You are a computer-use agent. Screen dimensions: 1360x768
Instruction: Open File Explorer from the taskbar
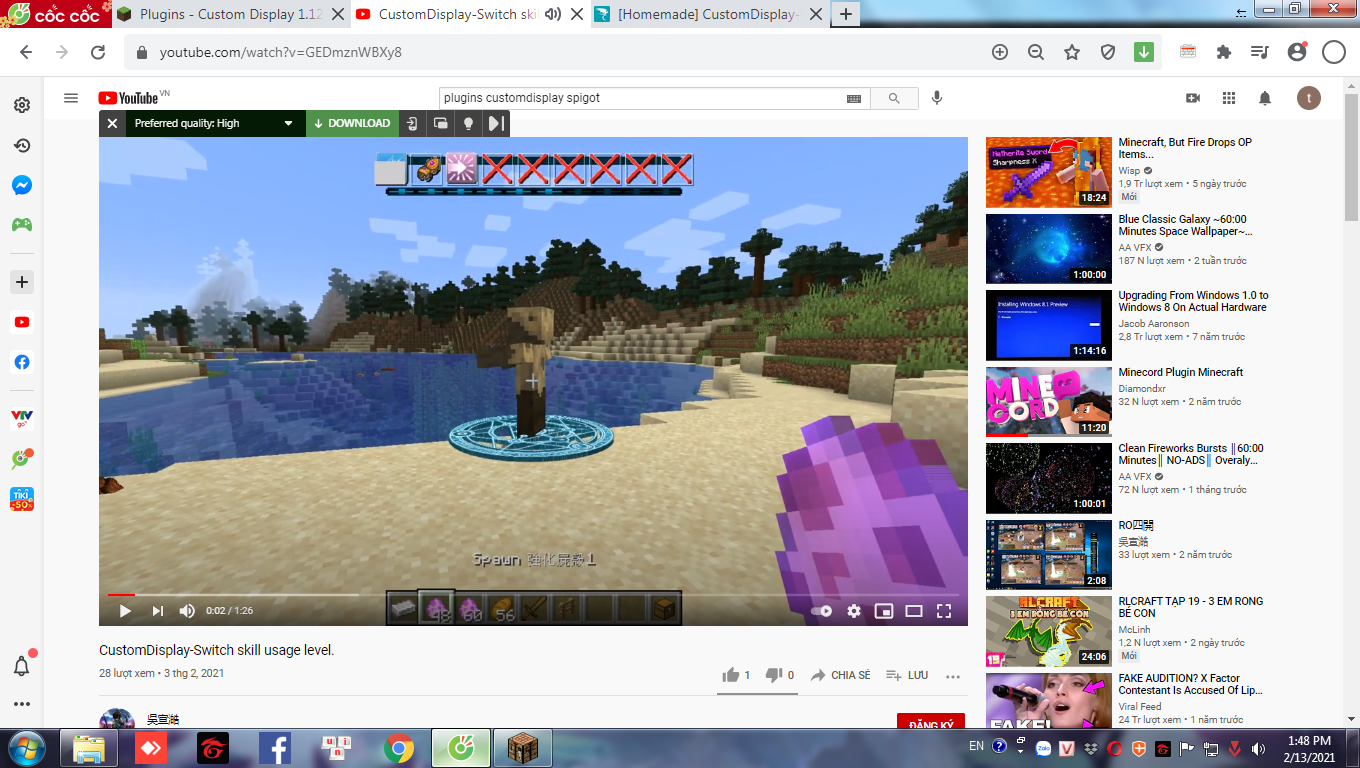point(89,748)
